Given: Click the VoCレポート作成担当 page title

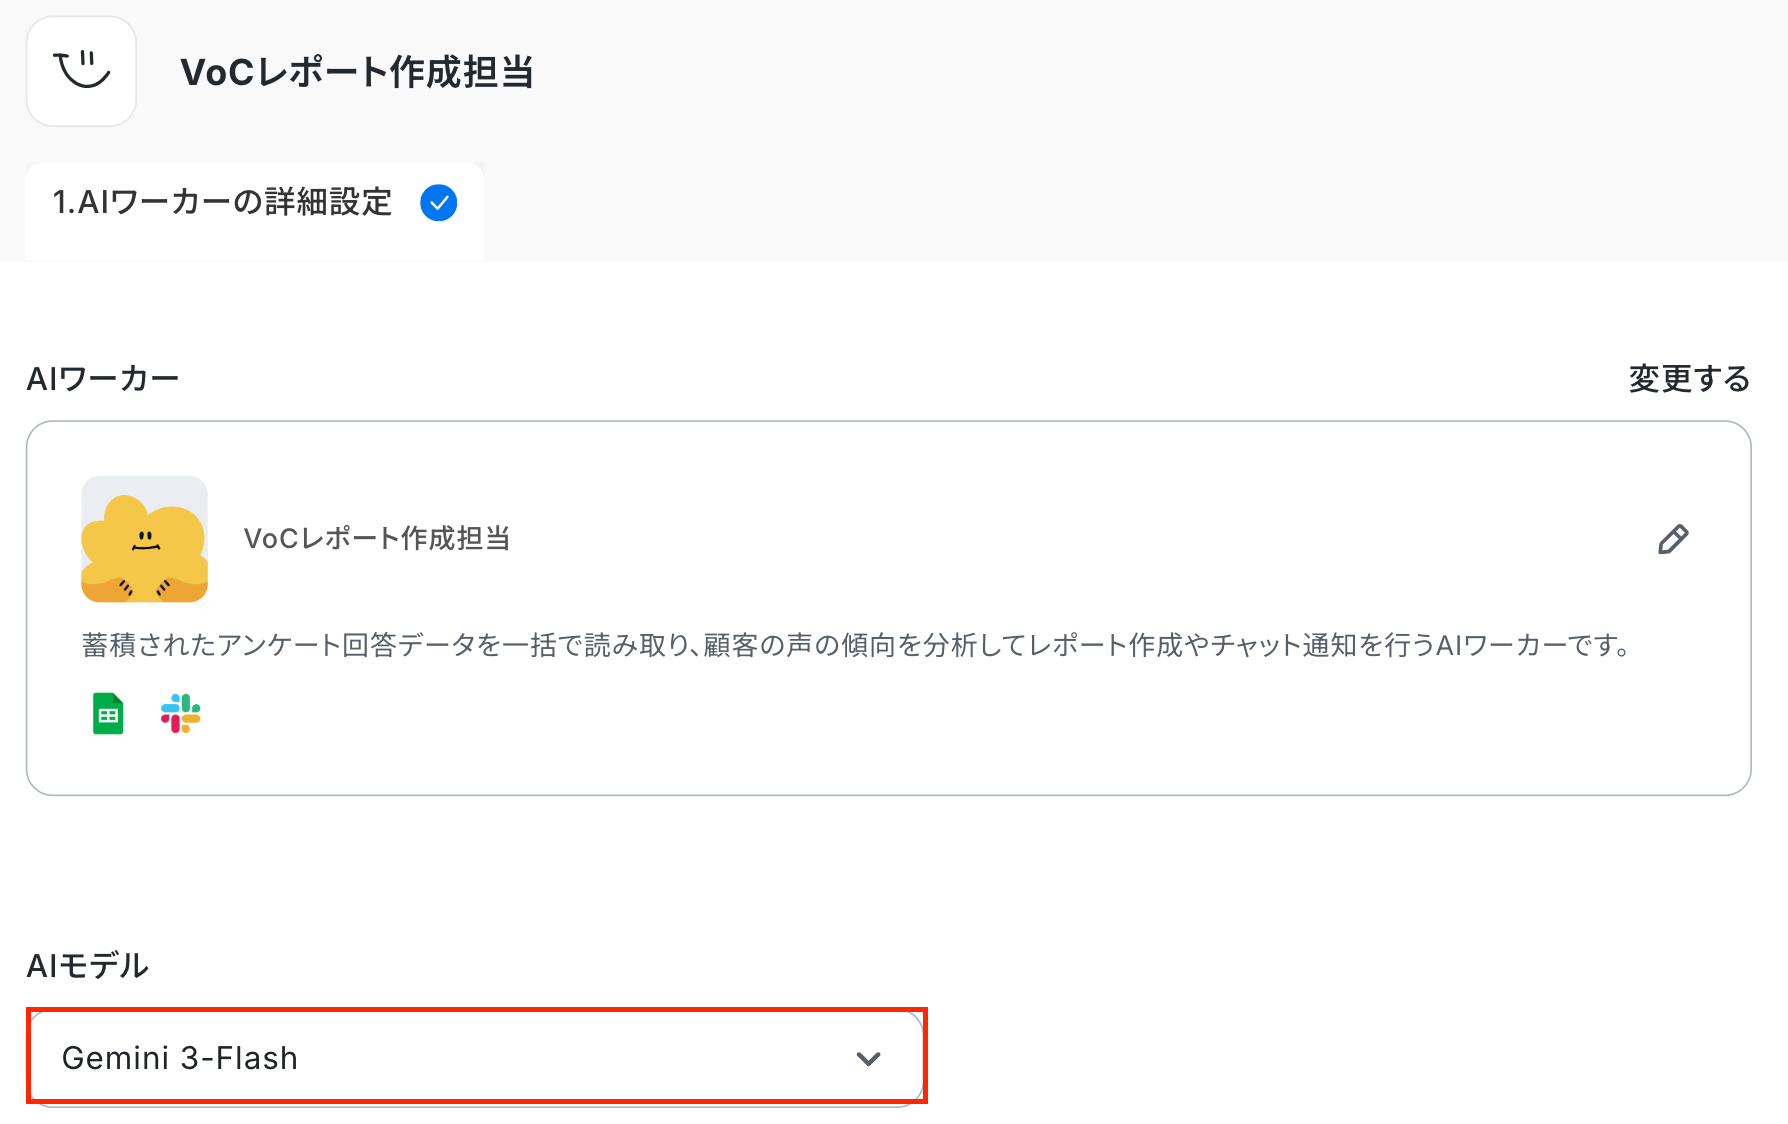Looking at the screenshot, I should [357, 72].
